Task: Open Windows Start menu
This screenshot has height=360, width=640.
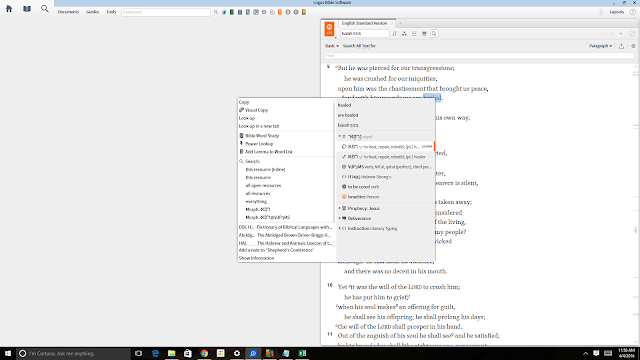Action: pyautogui.click(x=8, y=353)
